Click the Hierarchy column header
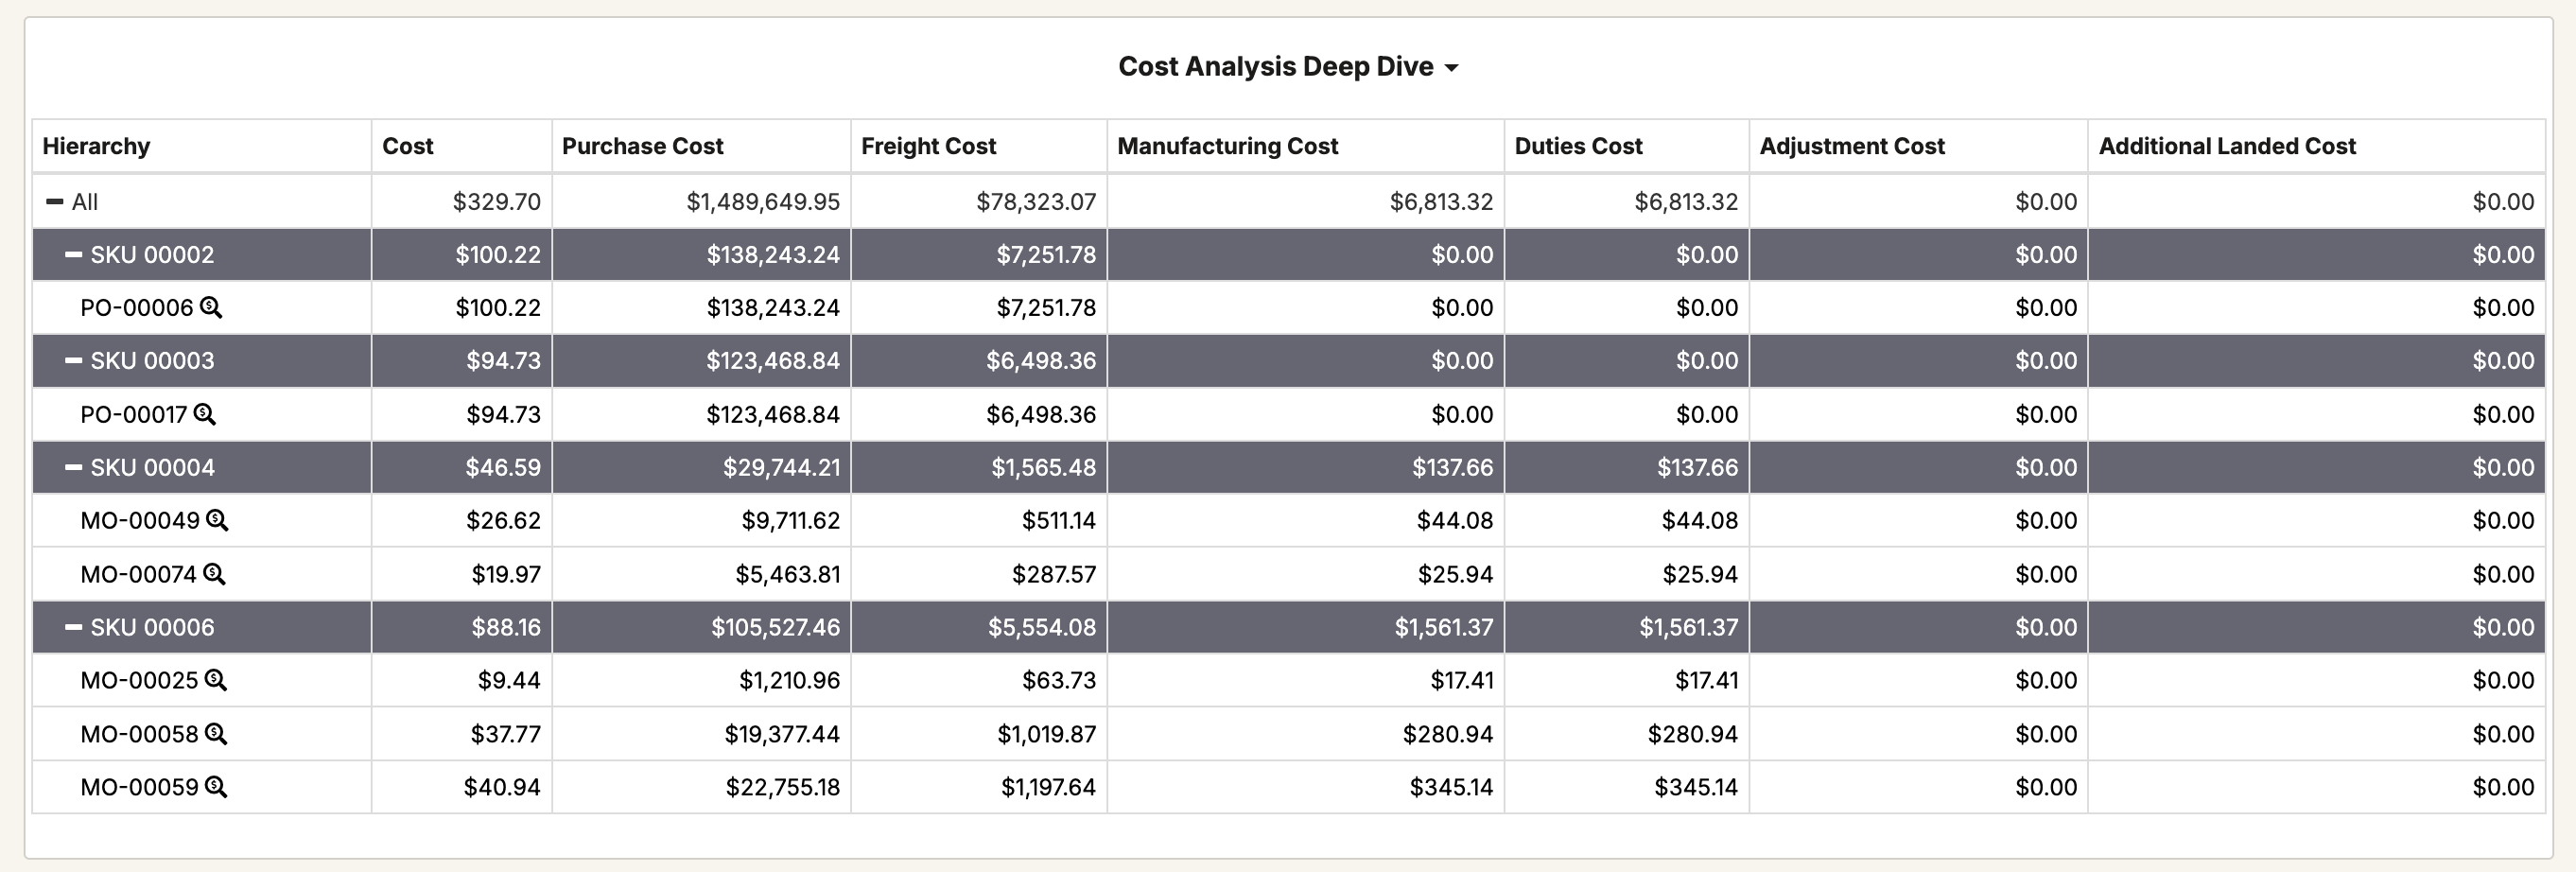This screenshot has height=872, width=2576. (96, 146)
